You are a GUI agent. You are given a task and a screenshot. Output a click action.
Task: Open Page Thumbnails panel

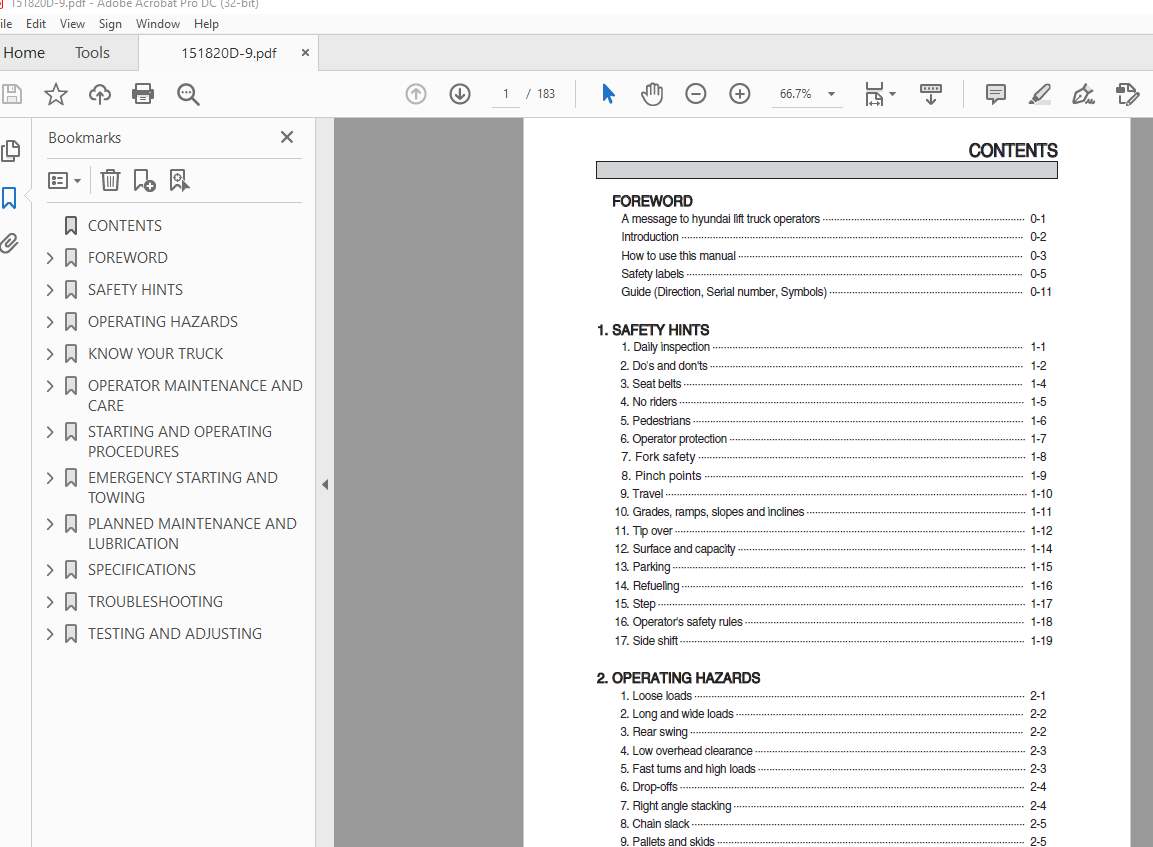click(x=10, y=151)
